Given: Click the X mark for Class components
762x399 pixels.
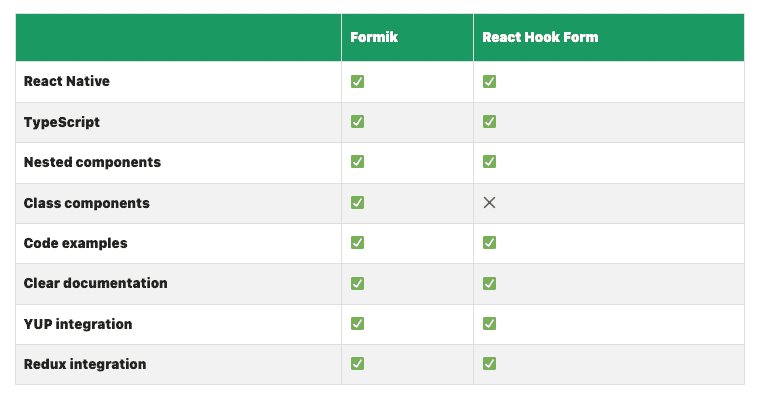Looking at the screenshot, I should [x=489, y=203].
